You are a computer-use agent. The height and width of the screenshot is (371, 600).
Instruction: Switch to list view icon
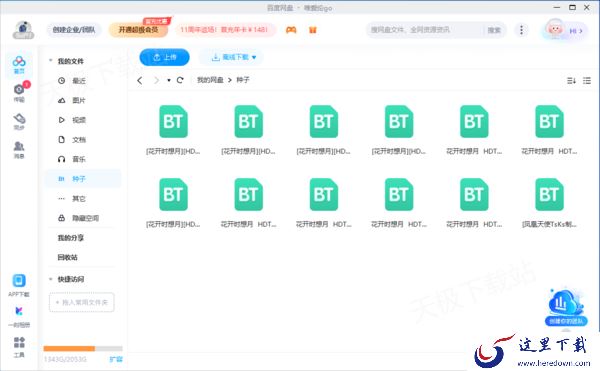point(587,81)
